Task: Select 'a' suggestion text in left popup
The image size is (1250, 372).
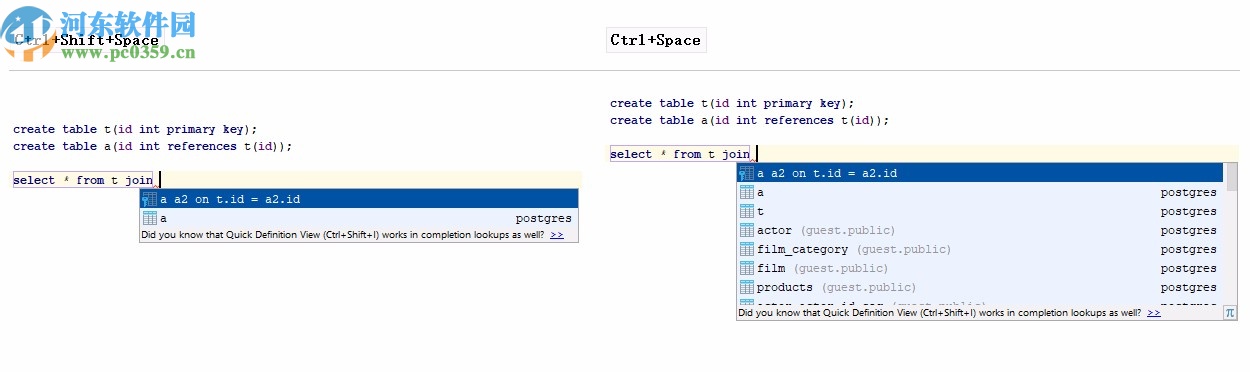Action: point(163,218)
